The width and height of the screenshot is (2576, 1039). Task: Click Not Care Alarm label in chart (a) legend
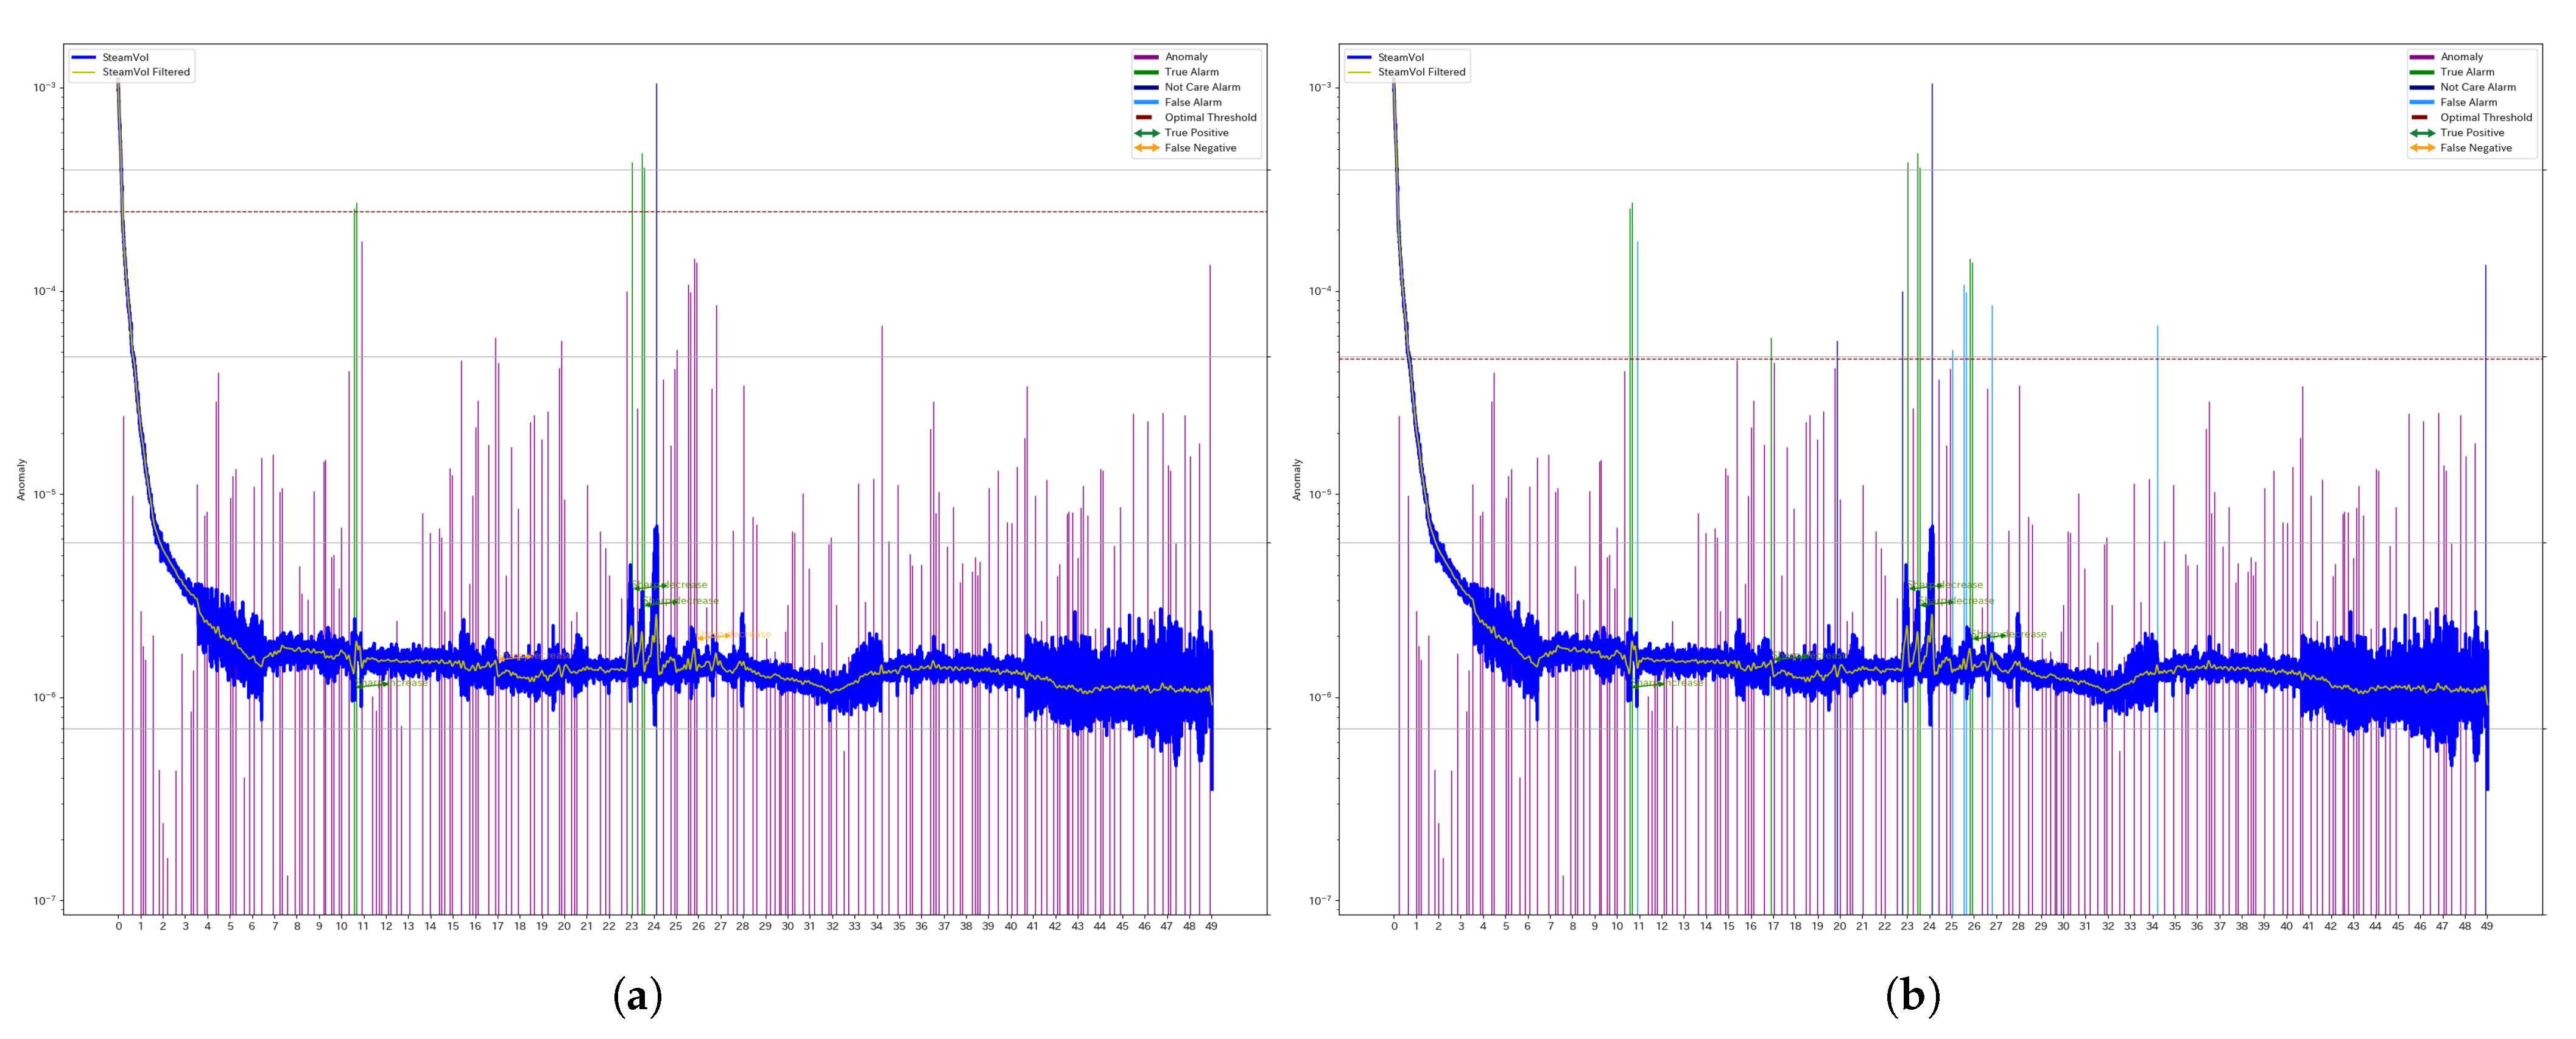coord(1202,87)
